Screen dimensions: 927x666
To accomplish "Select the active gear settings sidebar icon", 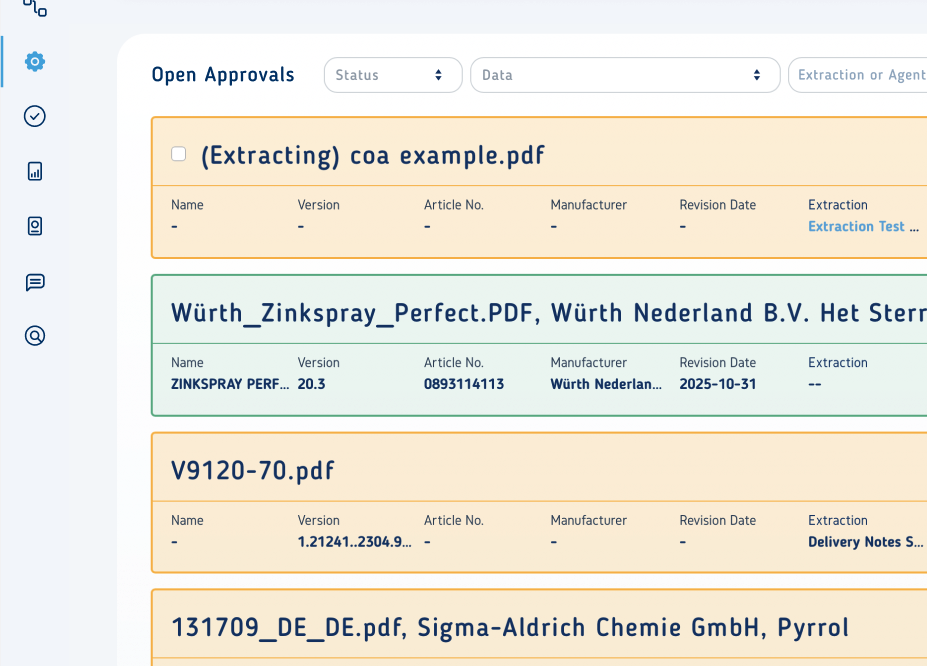I will 35,61.
